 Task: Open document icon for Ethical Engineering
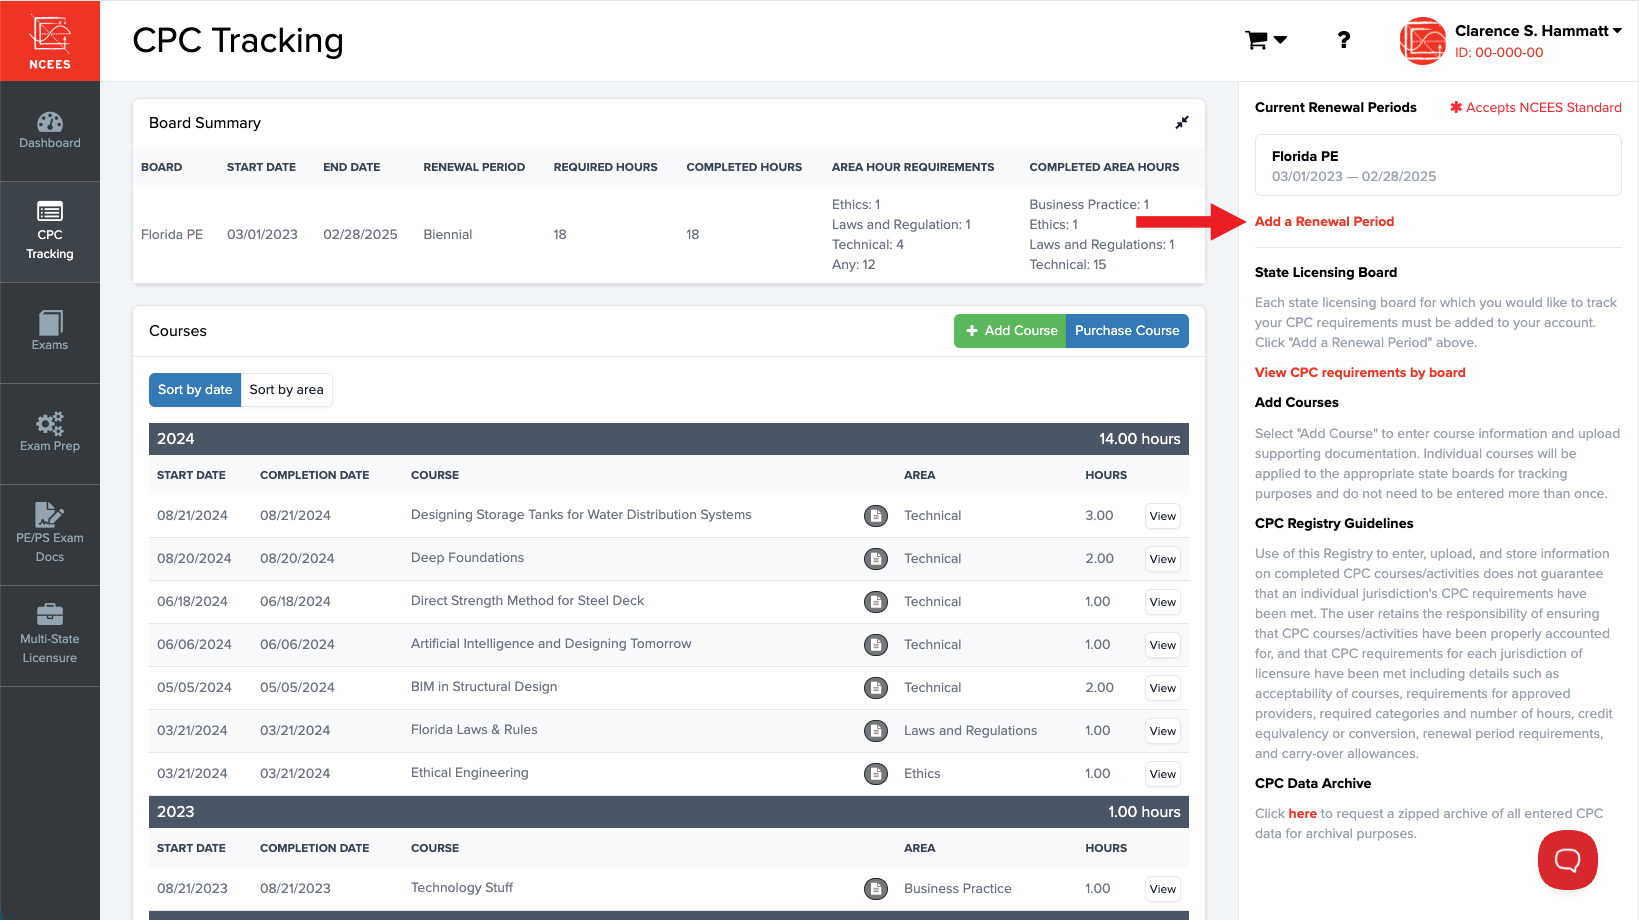click(x=876, y=774)
